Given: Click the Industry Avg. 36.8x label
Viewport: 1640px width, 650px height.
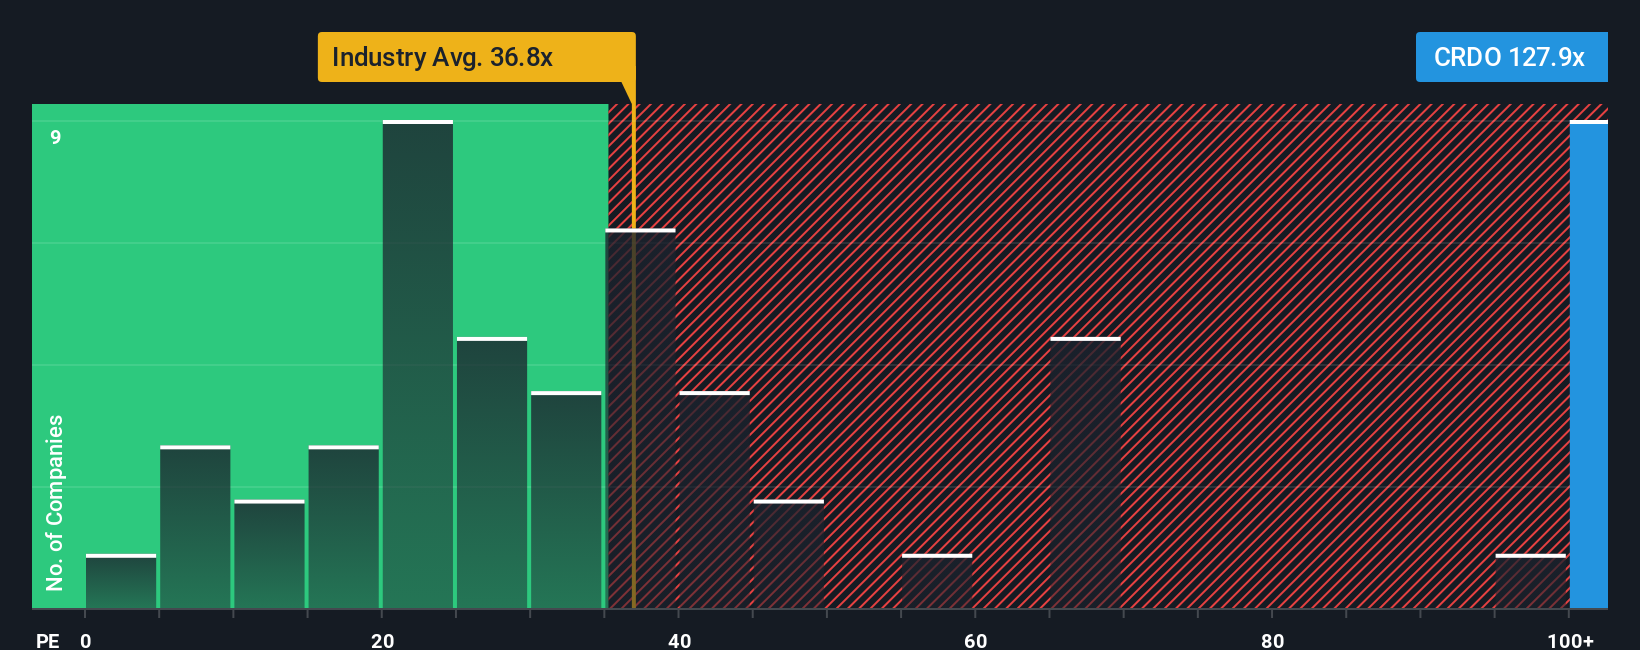Looking at the screenshot, I should tap(476, 57).
